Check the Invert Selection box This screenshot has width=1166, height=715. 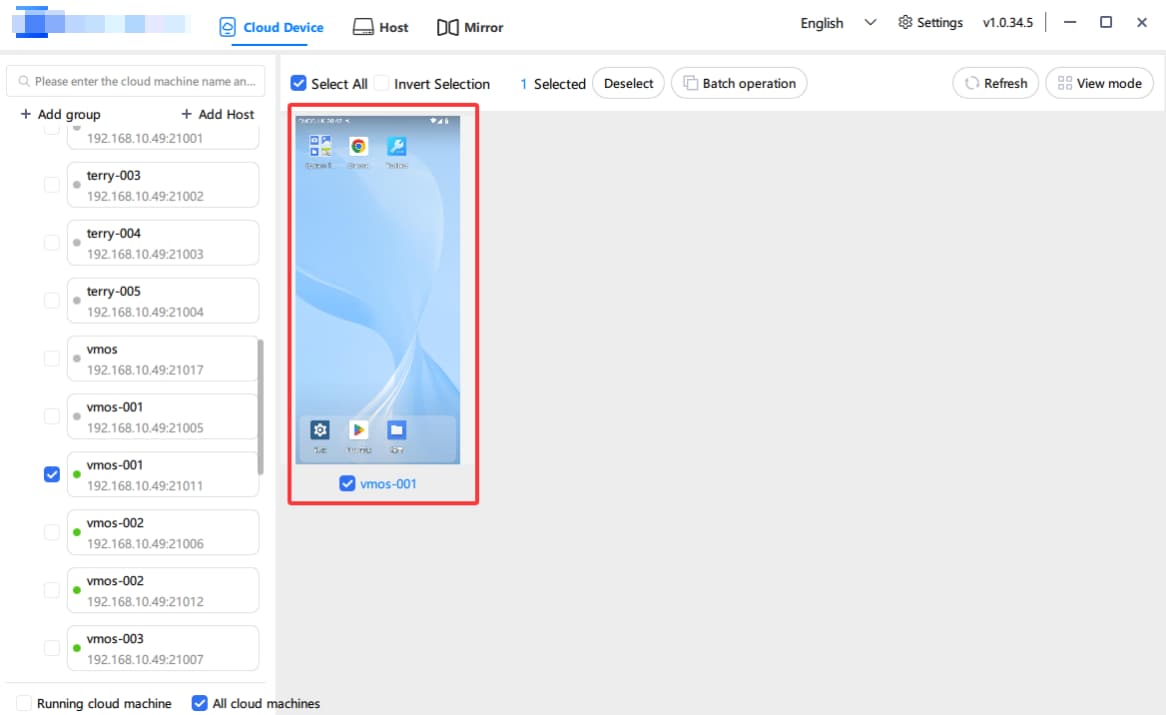382,84
